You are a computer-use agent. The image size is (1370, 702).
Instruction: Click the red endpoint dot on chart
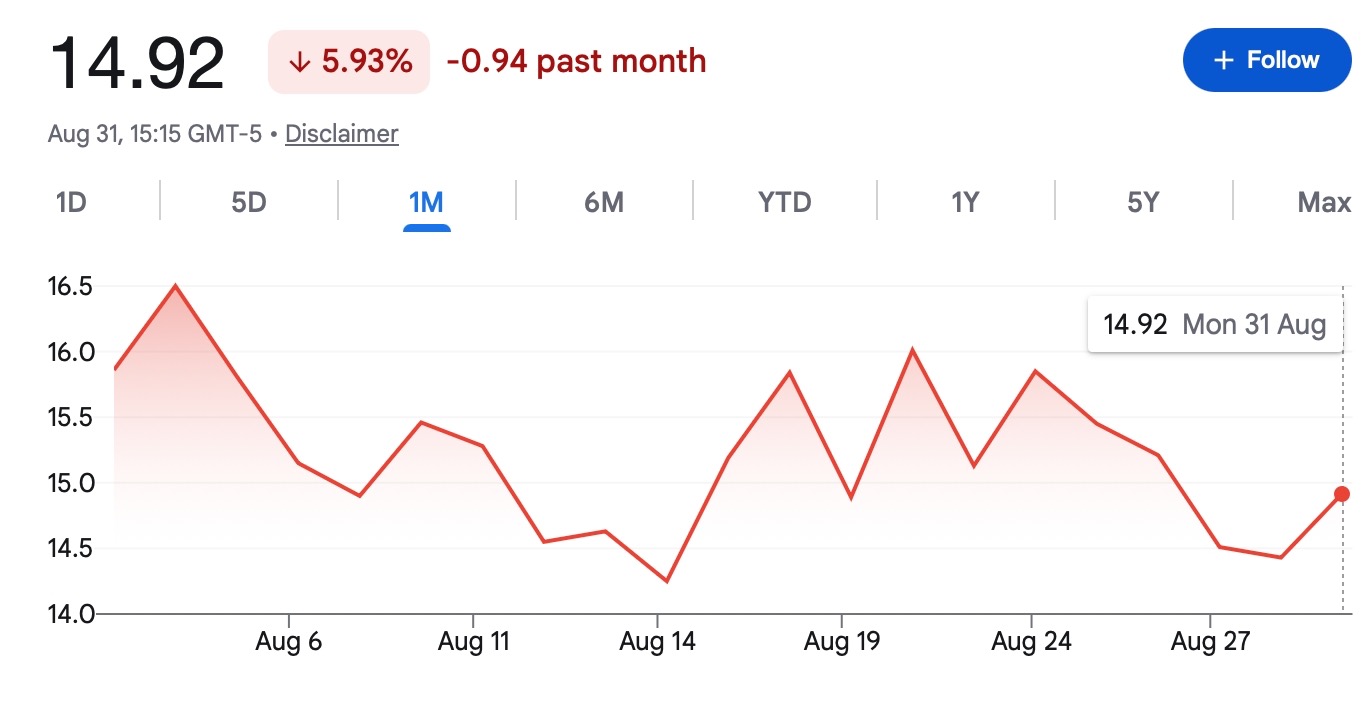(1342, 494)
